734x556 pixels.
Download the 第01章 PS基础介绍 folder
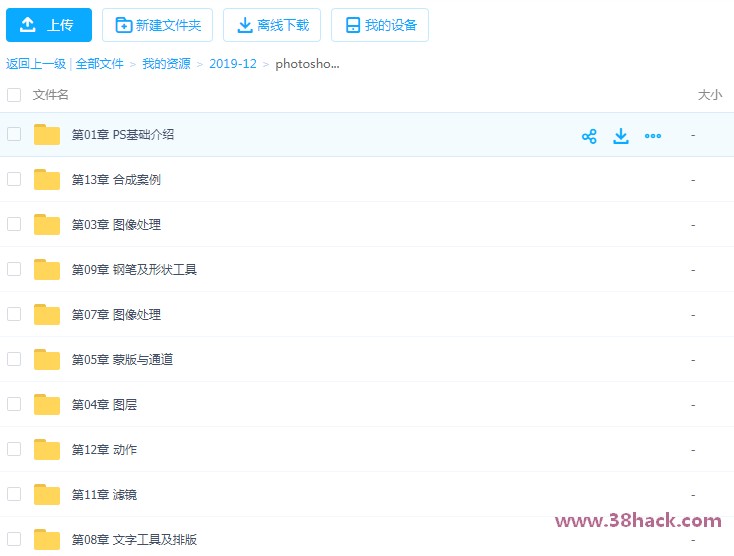[x=621, y=136]
